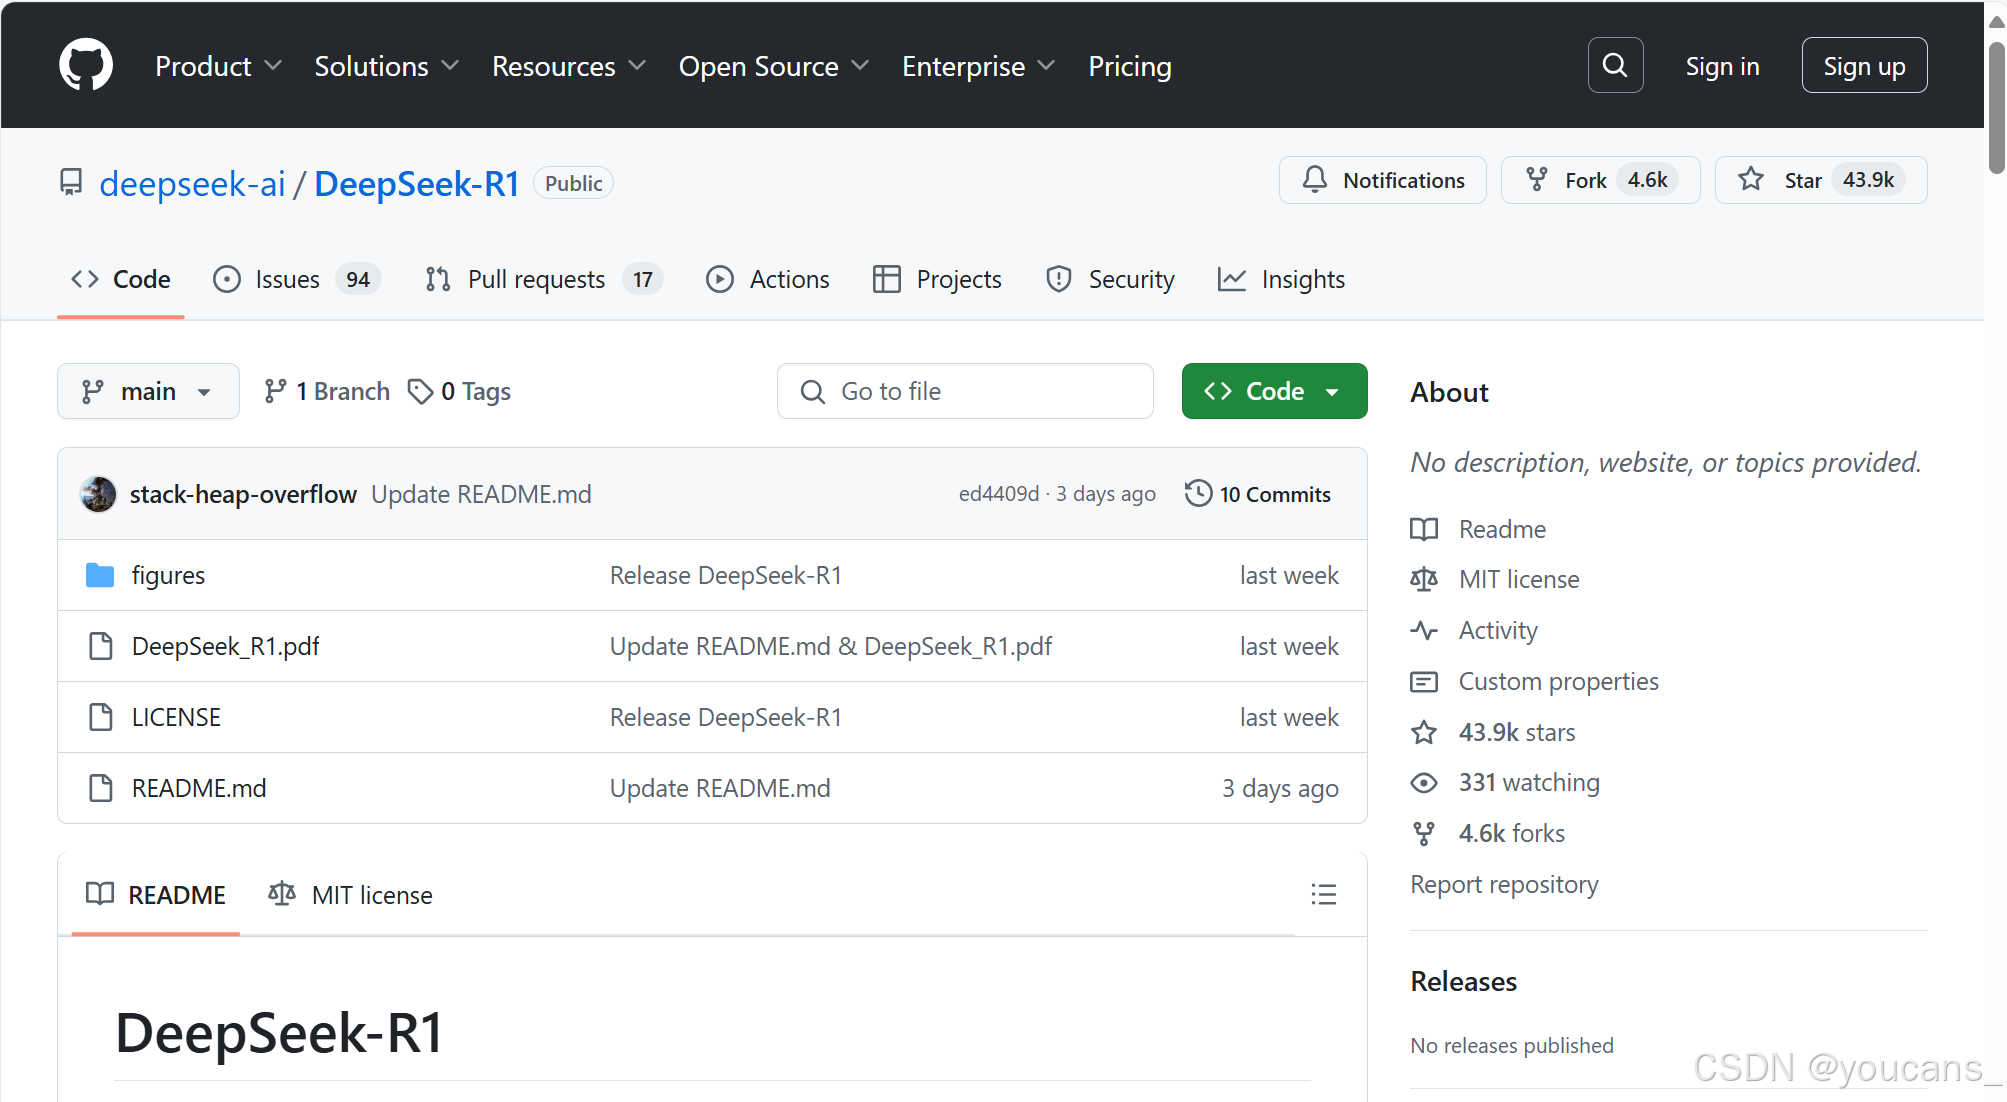Click the scale icon beside MIT license in About

(1424, 580)
